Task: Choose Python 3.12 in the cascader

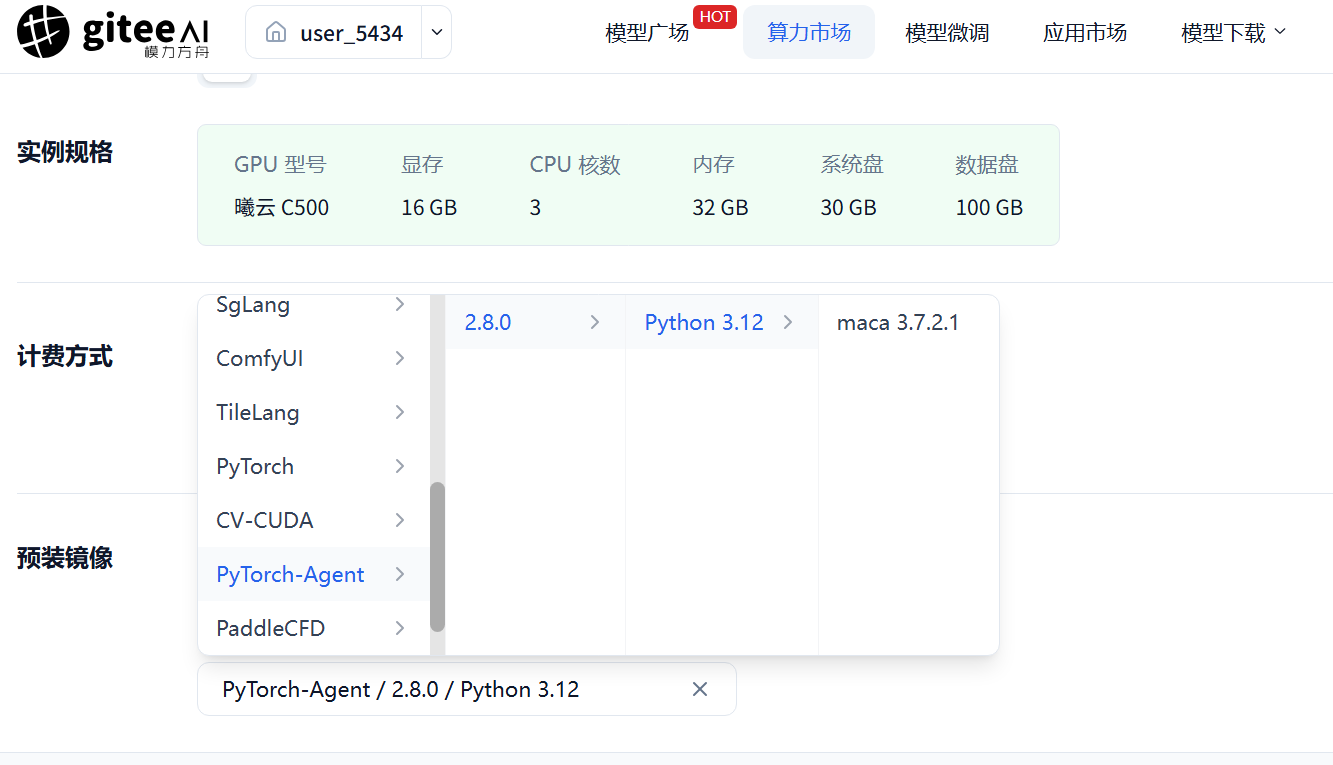Action: (721, 322)
